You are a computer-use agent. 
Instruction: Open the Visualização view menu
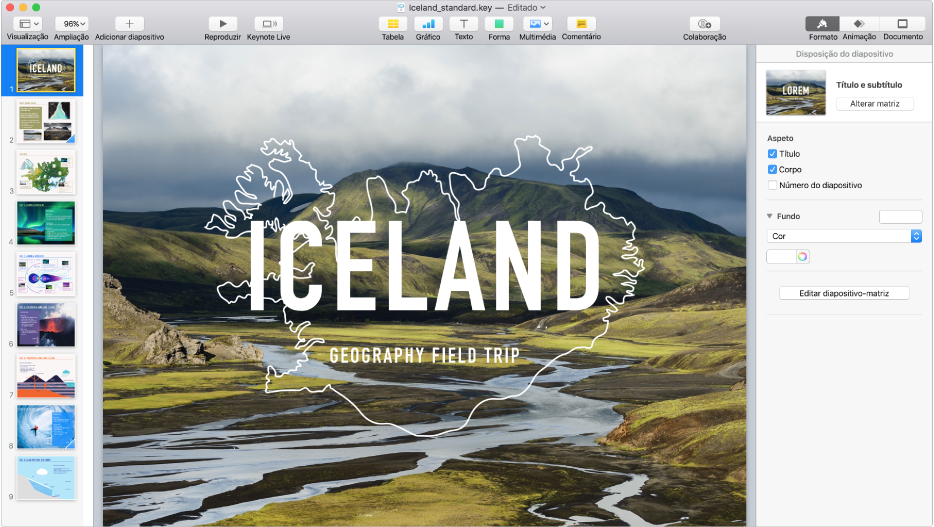[27, 24]
